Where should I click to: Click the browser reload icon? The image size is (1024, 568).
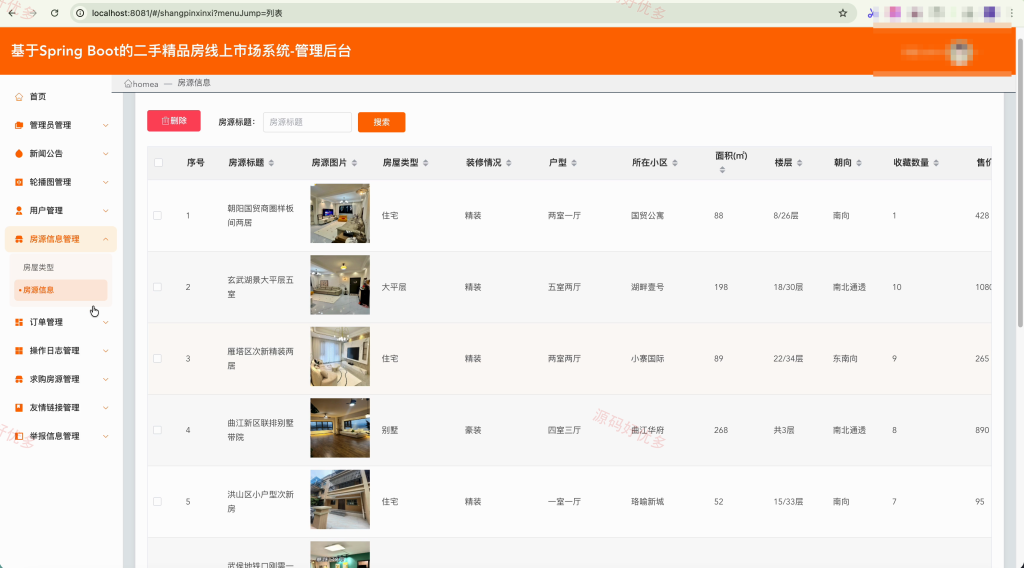(x=54, y=13)
